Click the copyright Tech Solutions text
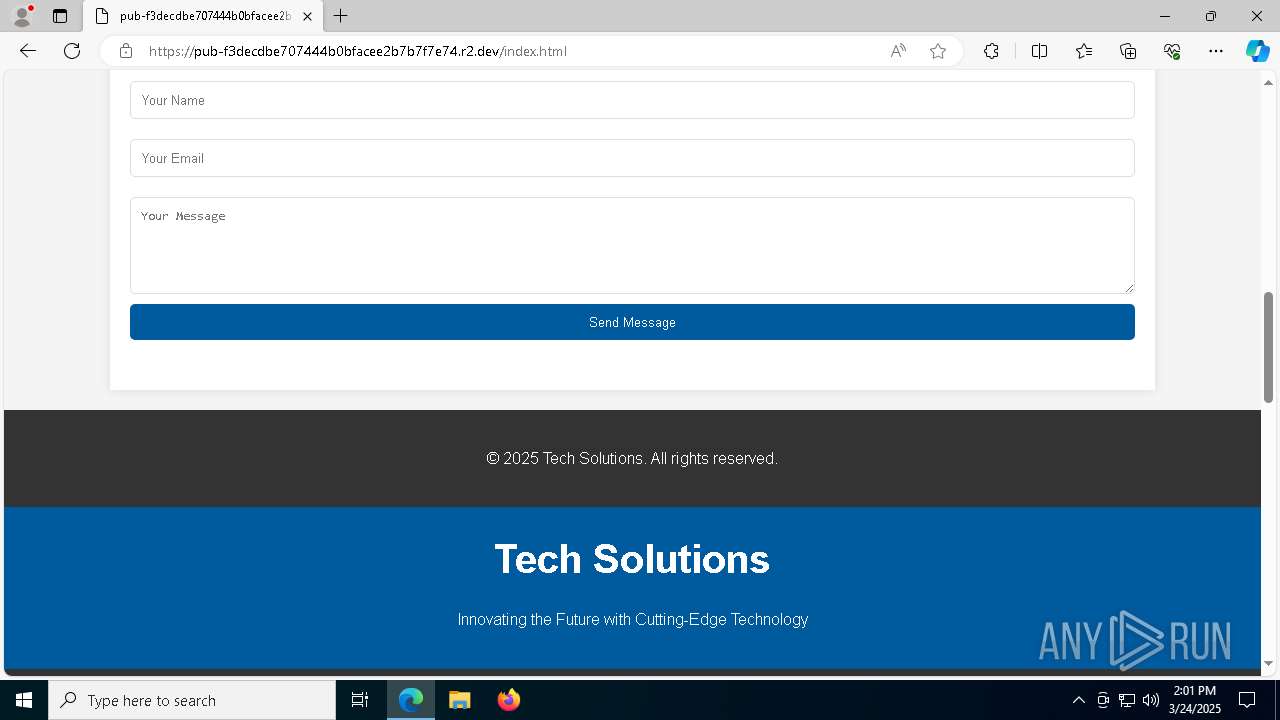 [x=632, y=458]
